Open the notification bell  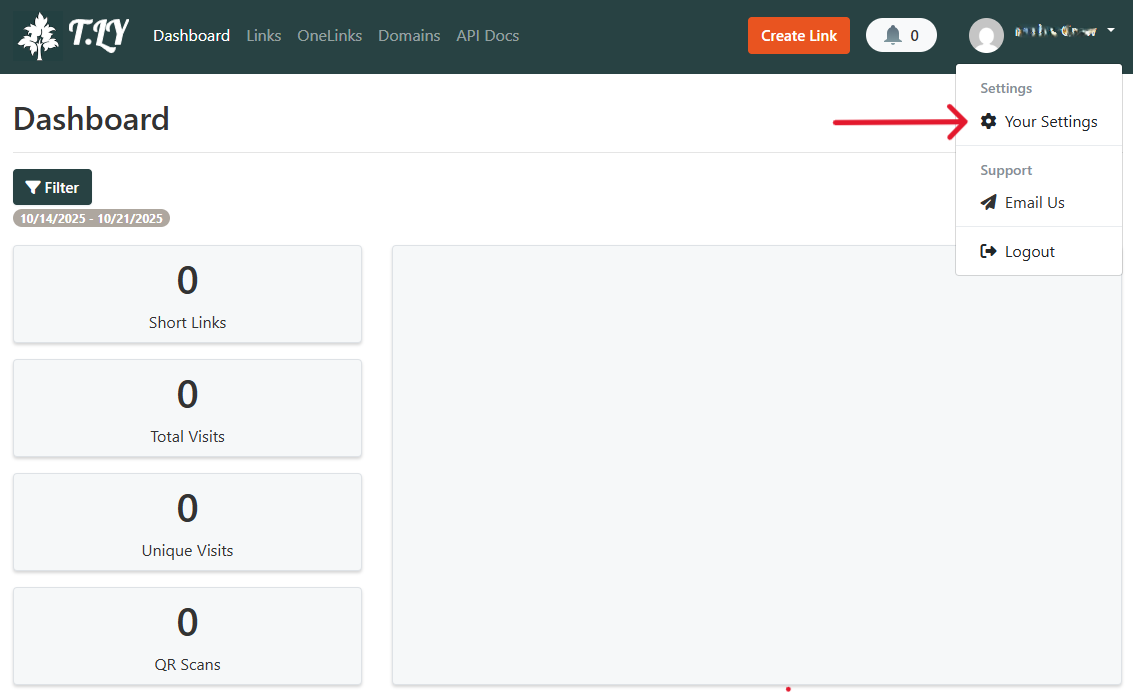click(893, 35)
